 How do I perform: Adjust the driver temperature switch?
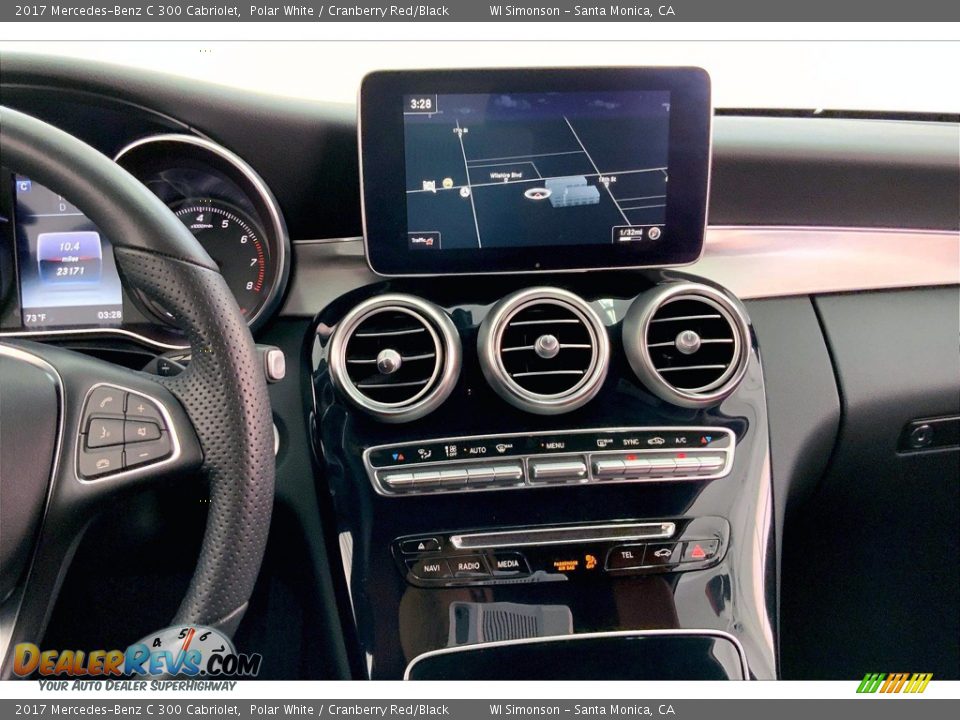[x=399, y=479]
